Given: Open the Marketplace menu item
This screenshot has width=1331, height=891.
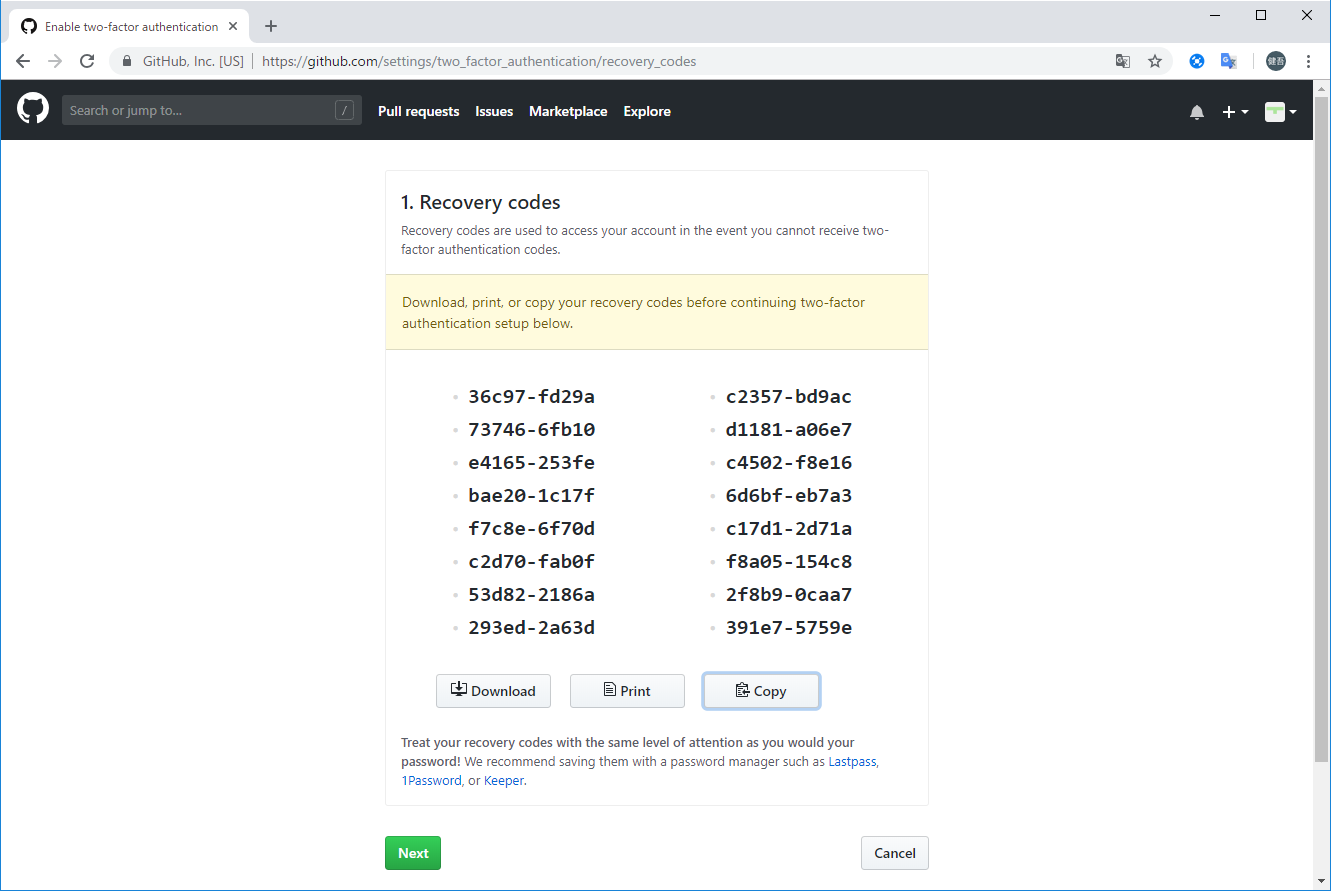Looking at the screenshot, I should coord(568,111).
